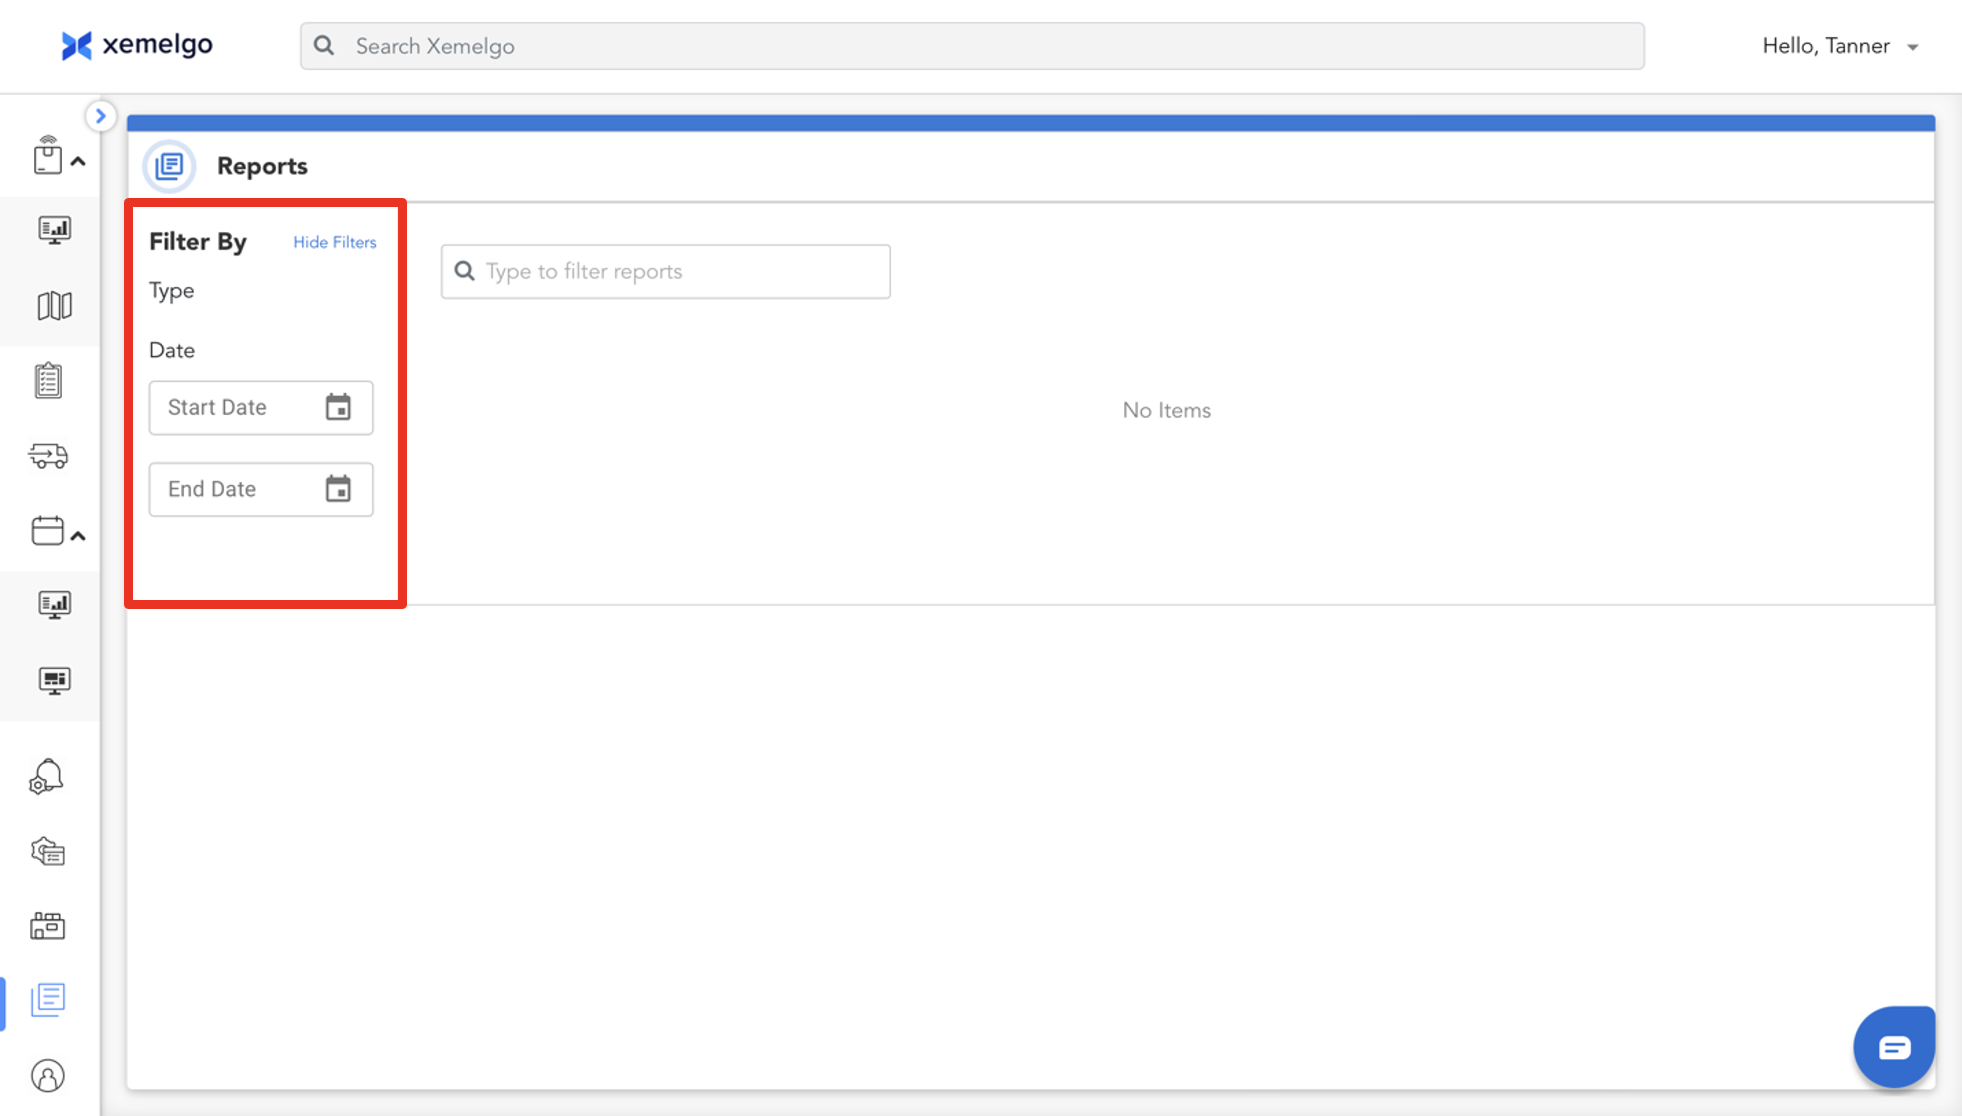Click the user profile sidebar icon
This screenshot has width=1962, height=1116.
click(x=48, y=1076)
